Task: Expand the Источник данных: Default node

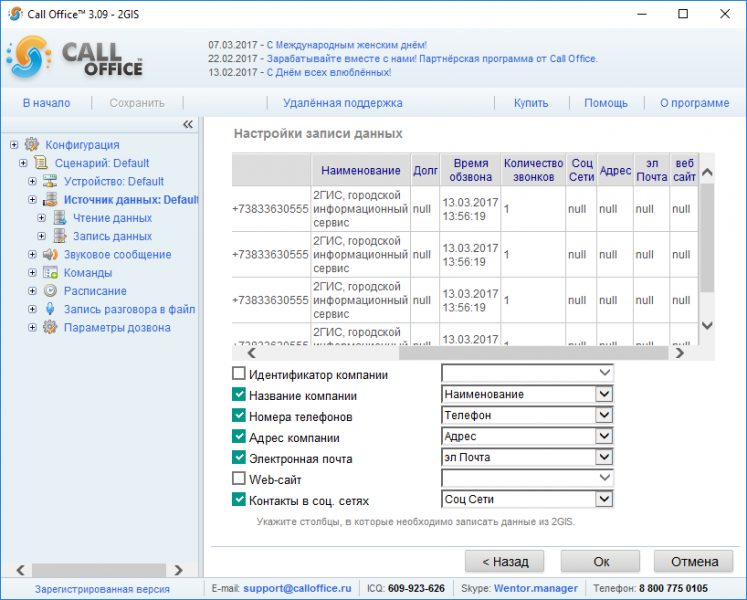Action: tap(32, 200)
